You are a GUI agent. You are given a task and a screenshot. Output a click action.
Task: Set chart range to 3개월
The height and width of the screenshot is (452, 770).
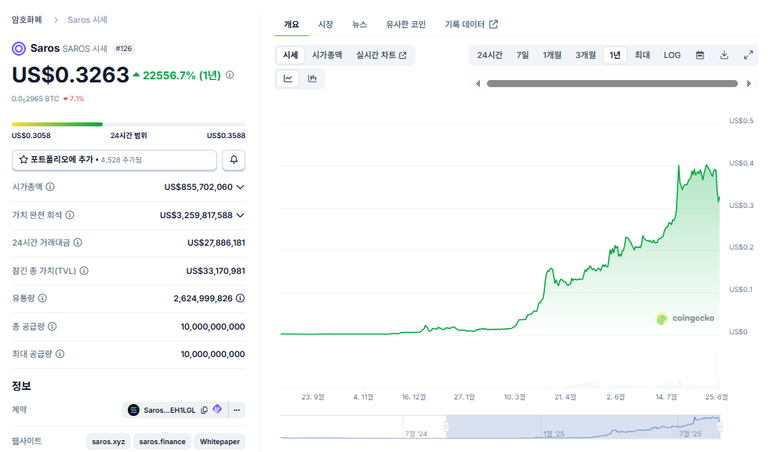pos(585,55)
